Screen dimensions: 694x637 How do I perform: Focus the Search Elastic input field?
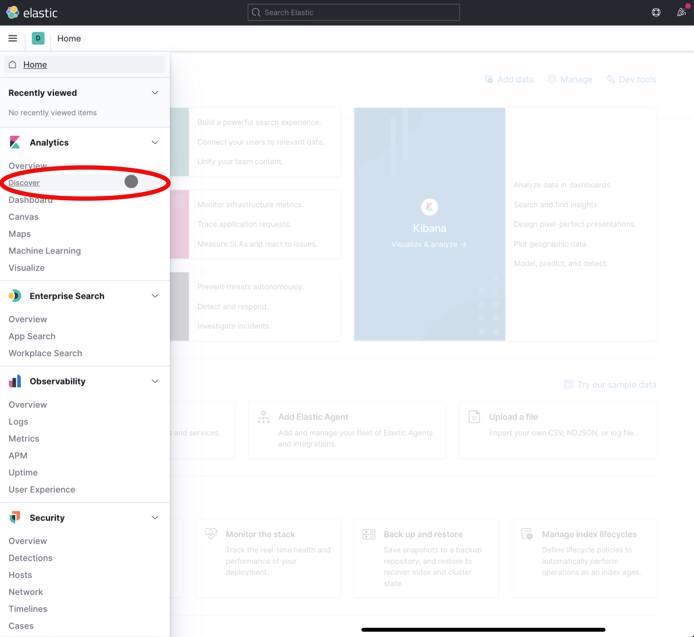[x=354, y=12]
